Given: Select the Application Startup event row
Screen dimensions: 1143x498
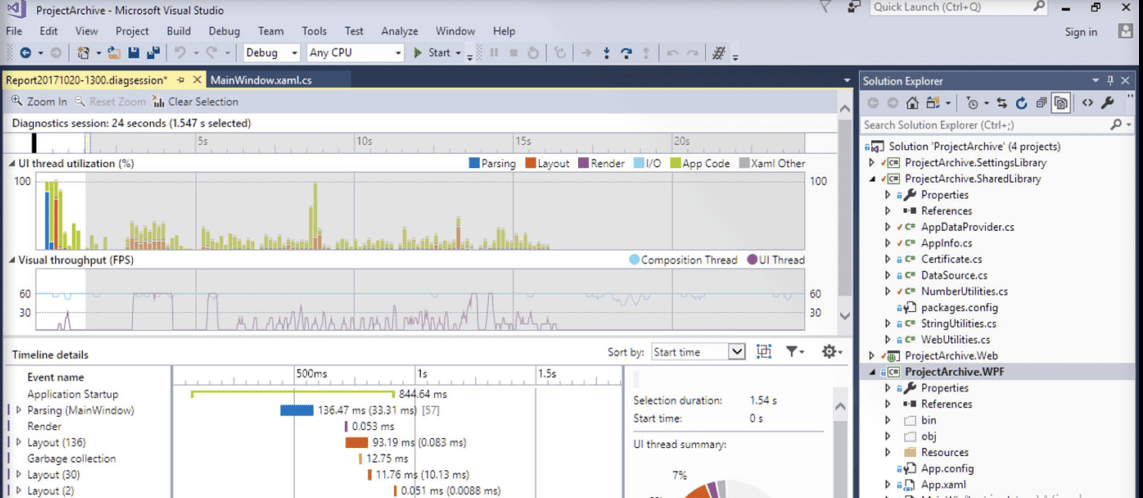Looking at the screenshot, I should tap(73, 394).
